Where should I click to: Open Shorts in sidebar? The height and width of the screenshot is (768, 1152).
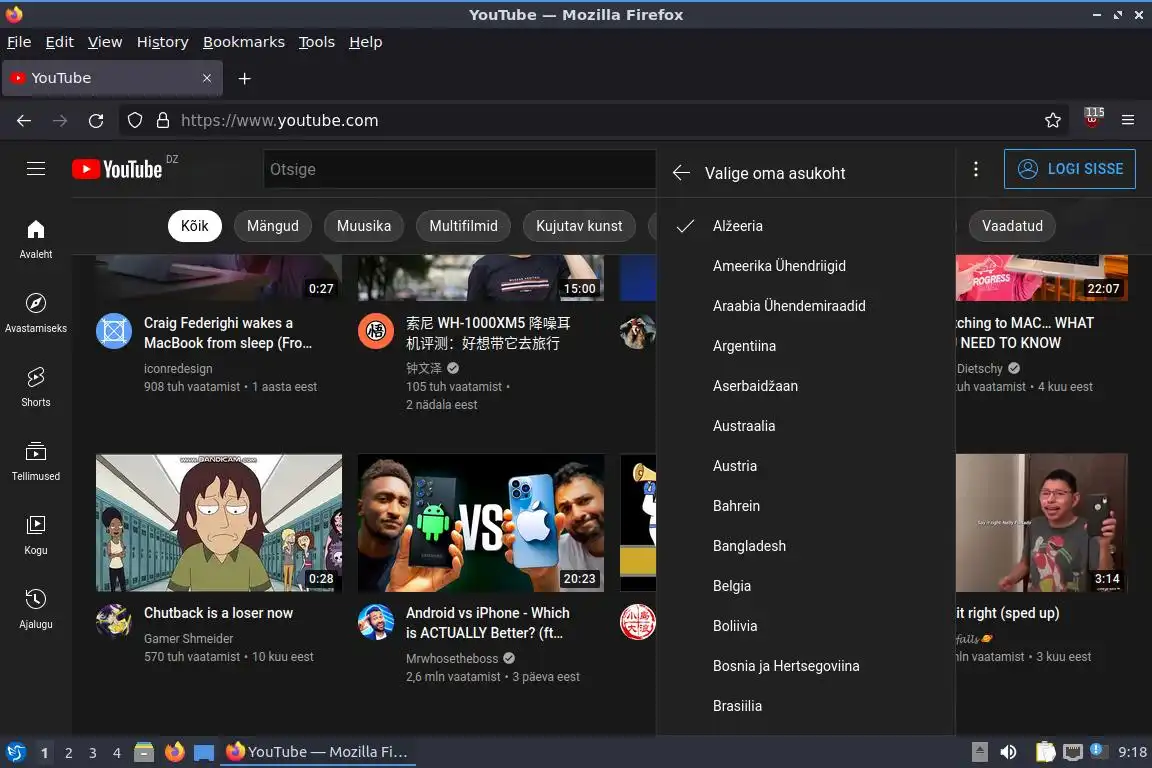[35, 387]
